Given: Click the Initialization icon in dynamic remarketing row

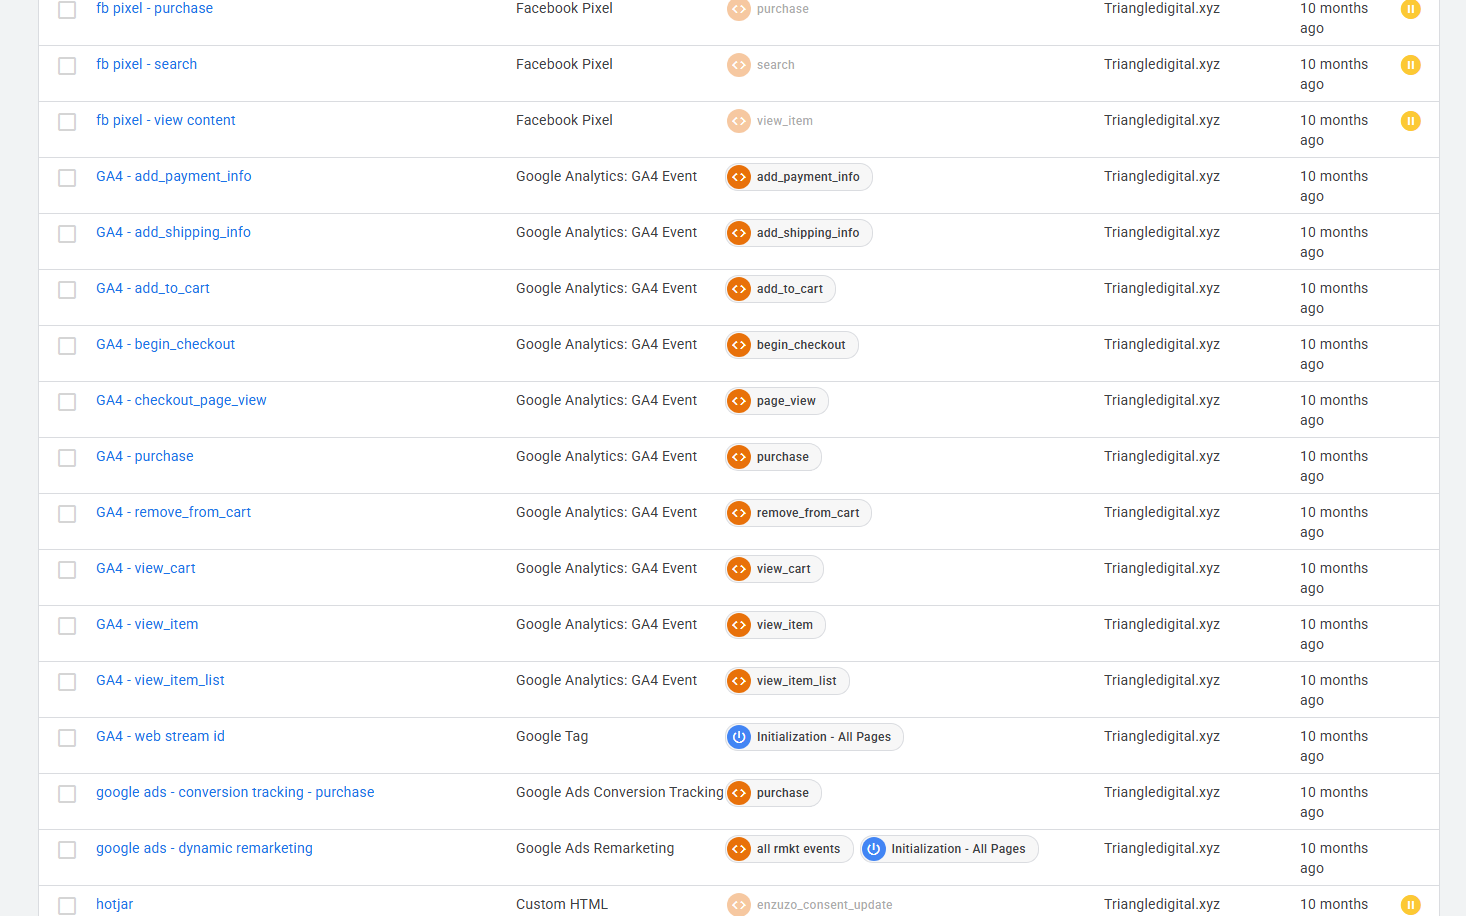Looking at the screenshot, I should tap(874, 849).
